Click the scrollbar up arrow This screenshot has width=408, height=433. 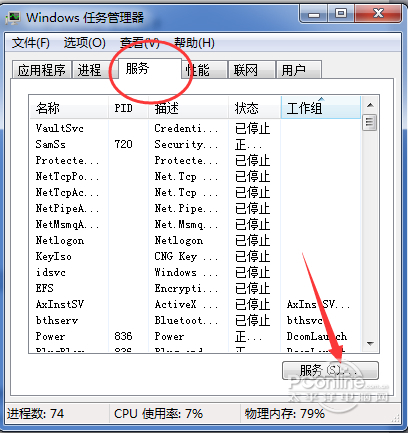pyautogui.click(x=370, y=105)
